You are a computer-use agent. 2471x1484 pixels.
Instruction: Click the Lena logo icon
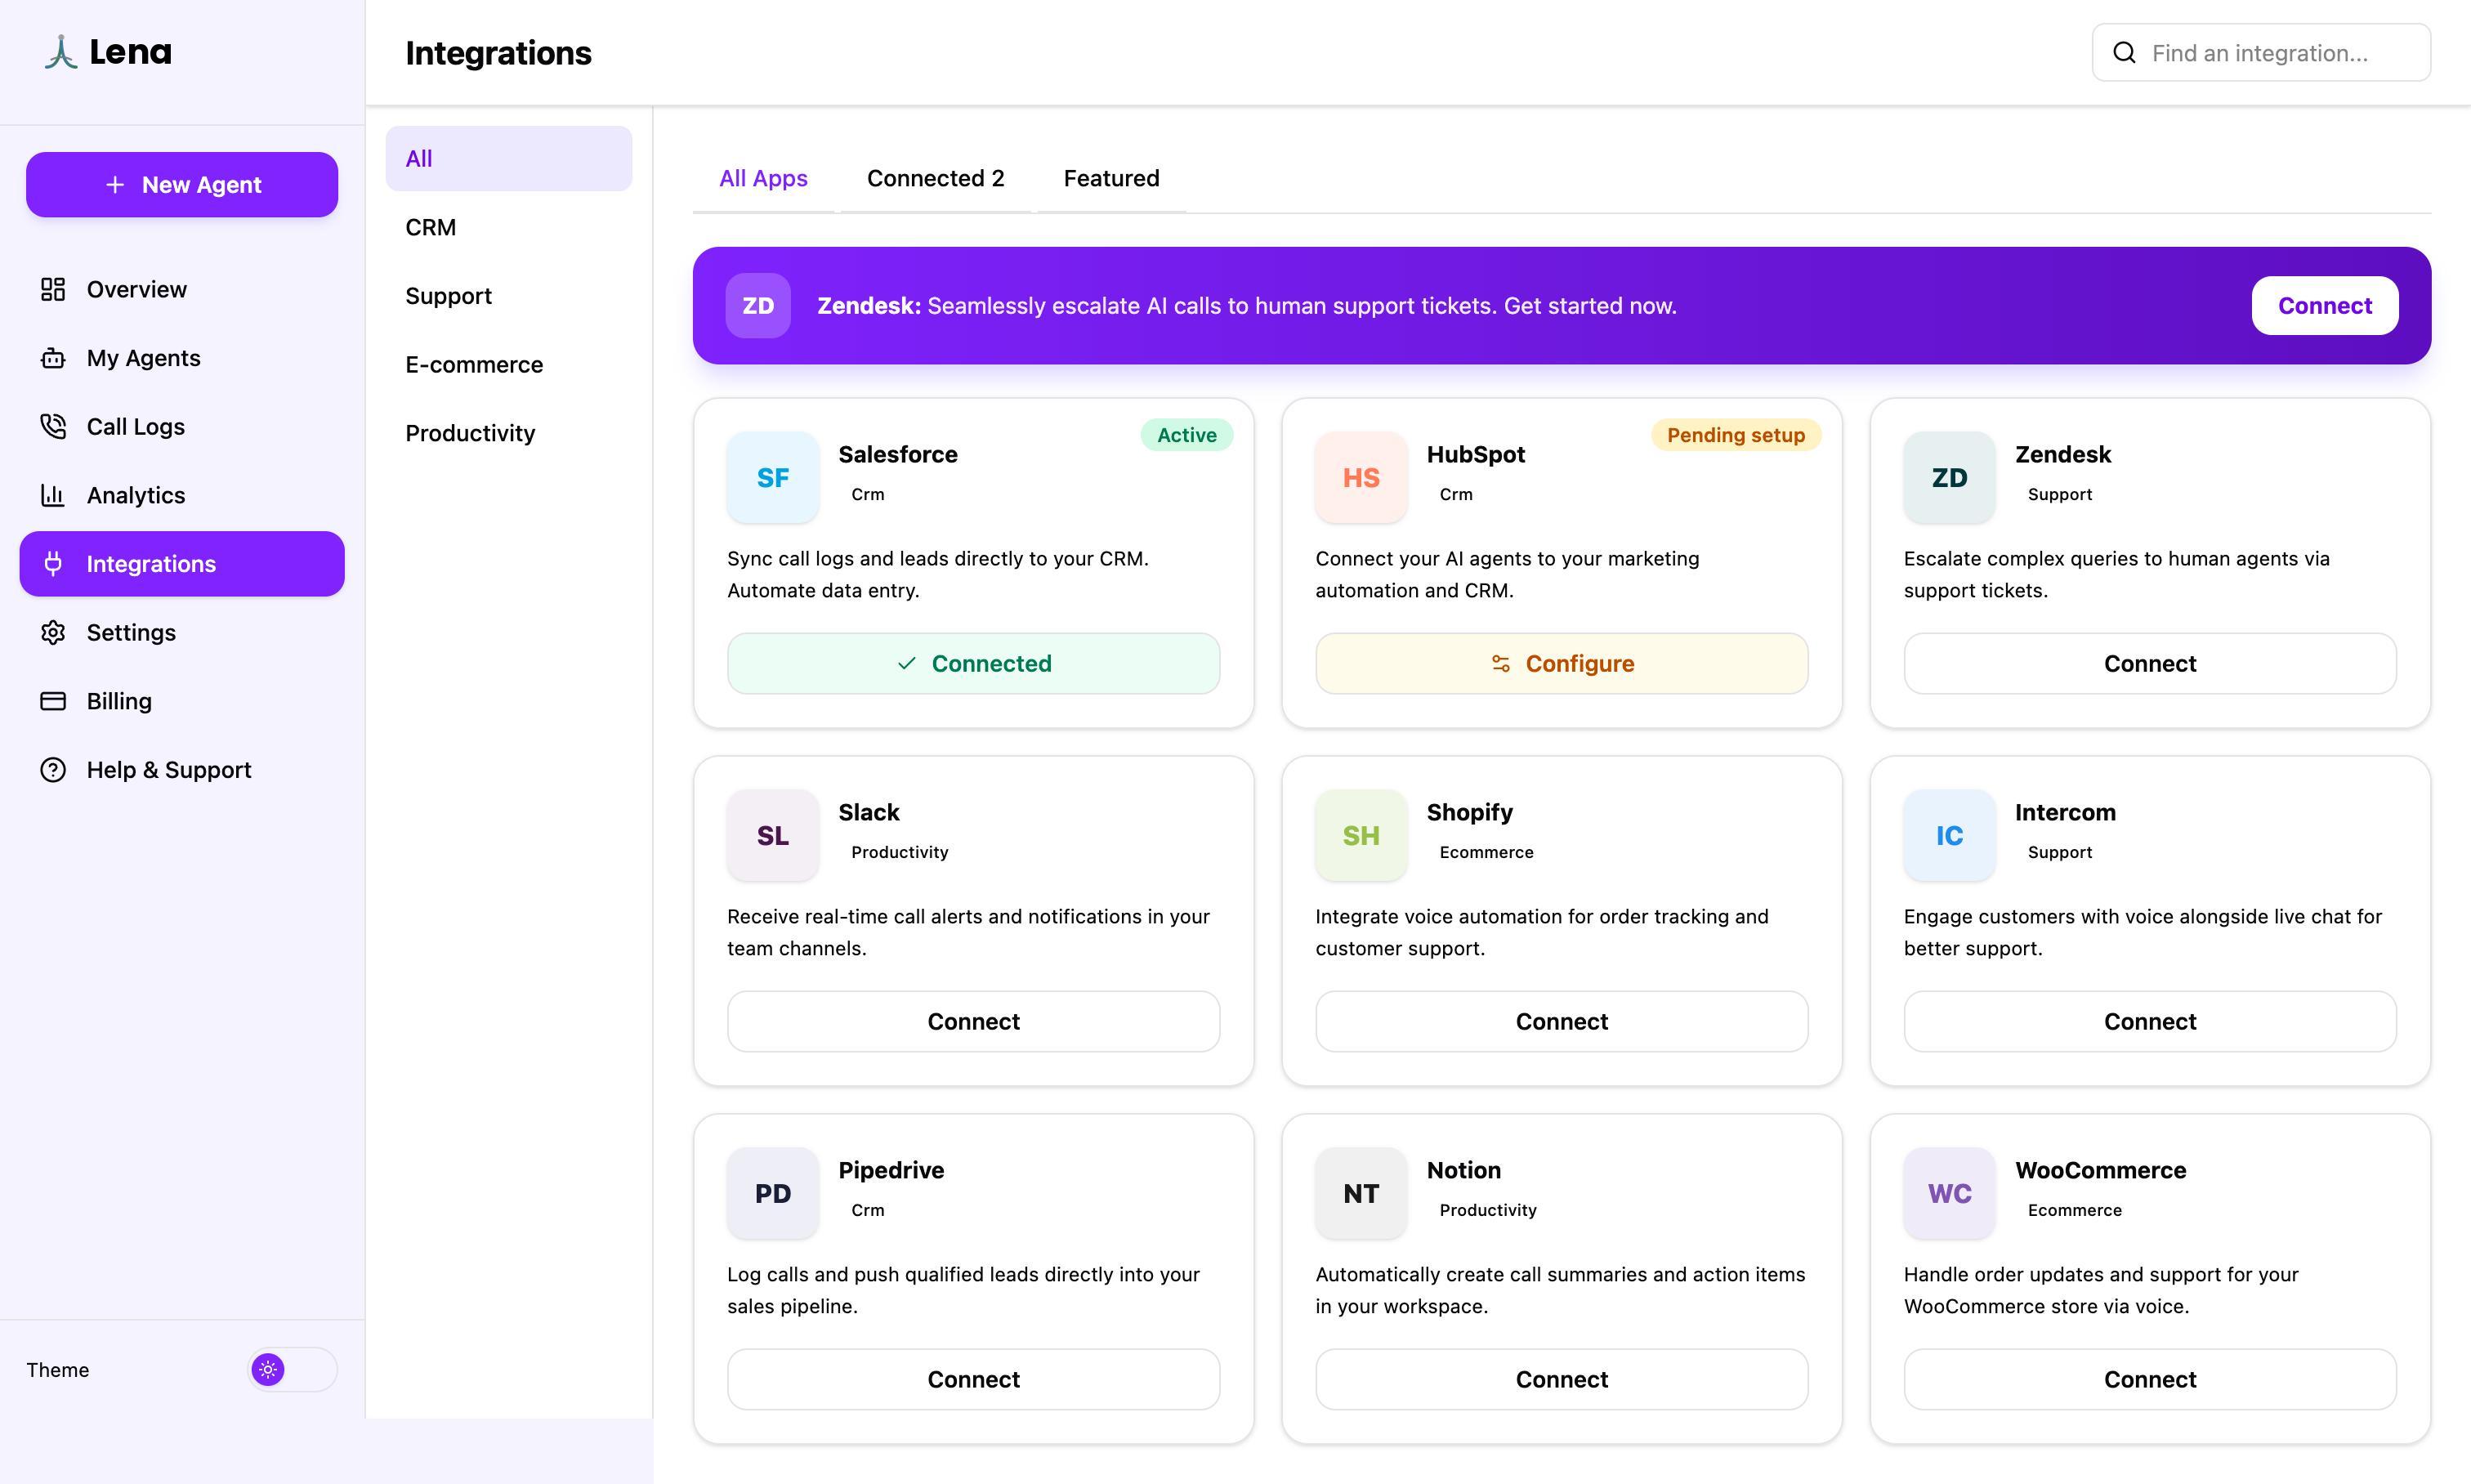60,52
